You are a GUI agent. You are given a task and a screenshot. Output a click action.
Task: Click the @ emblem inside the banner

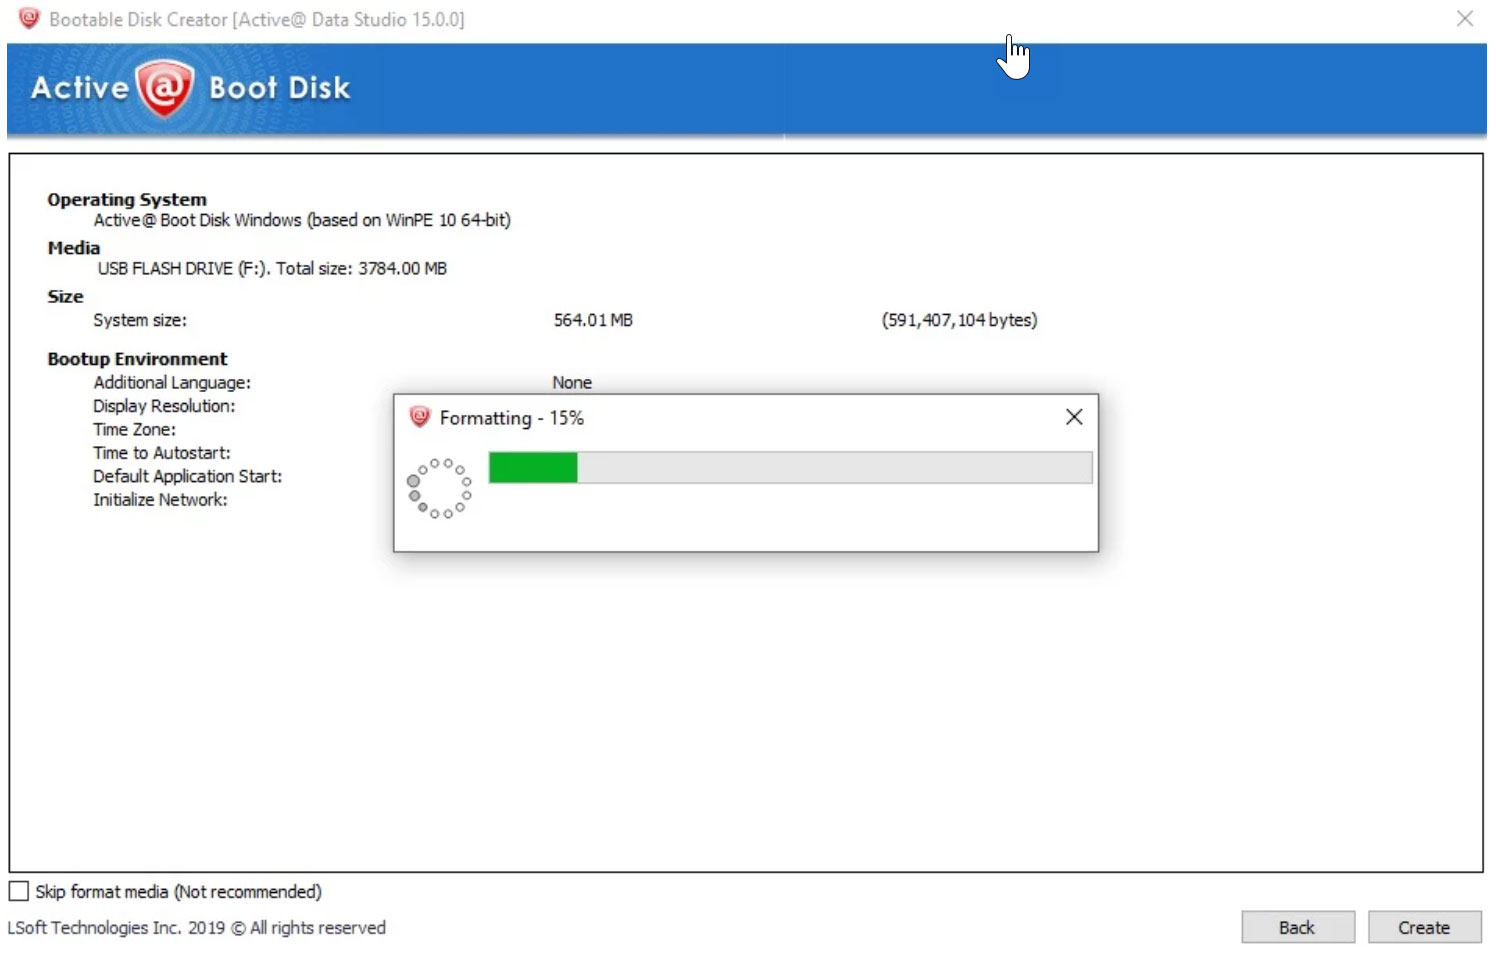pyautogui.click(x=165, y=88)
